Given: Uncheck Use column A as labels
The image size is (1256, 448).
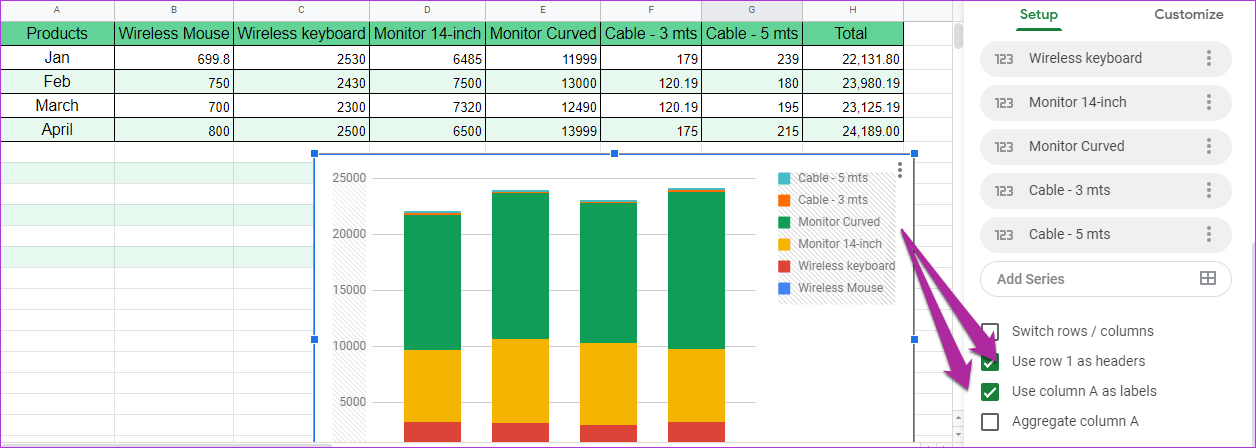Looking at the screenshot, I should pos(990,392).
